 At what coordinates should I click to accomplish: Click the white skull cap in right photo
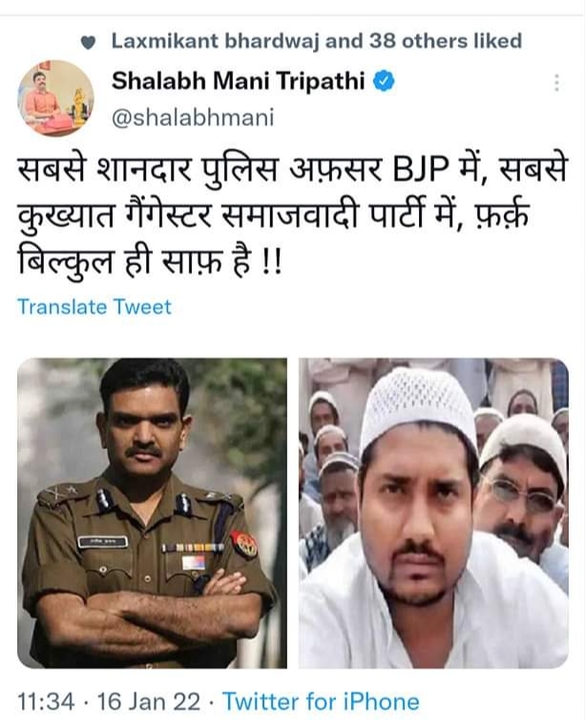coord(417,406)
